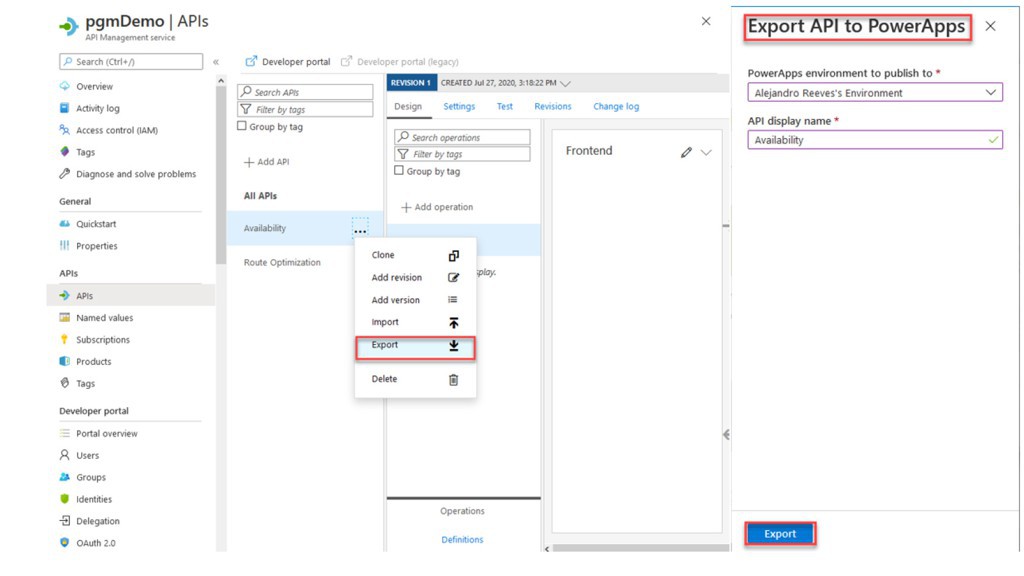Viewport: 1024px width, 576px height.
Task: Select the All APIs heading
Action: [x=260, y=196]
